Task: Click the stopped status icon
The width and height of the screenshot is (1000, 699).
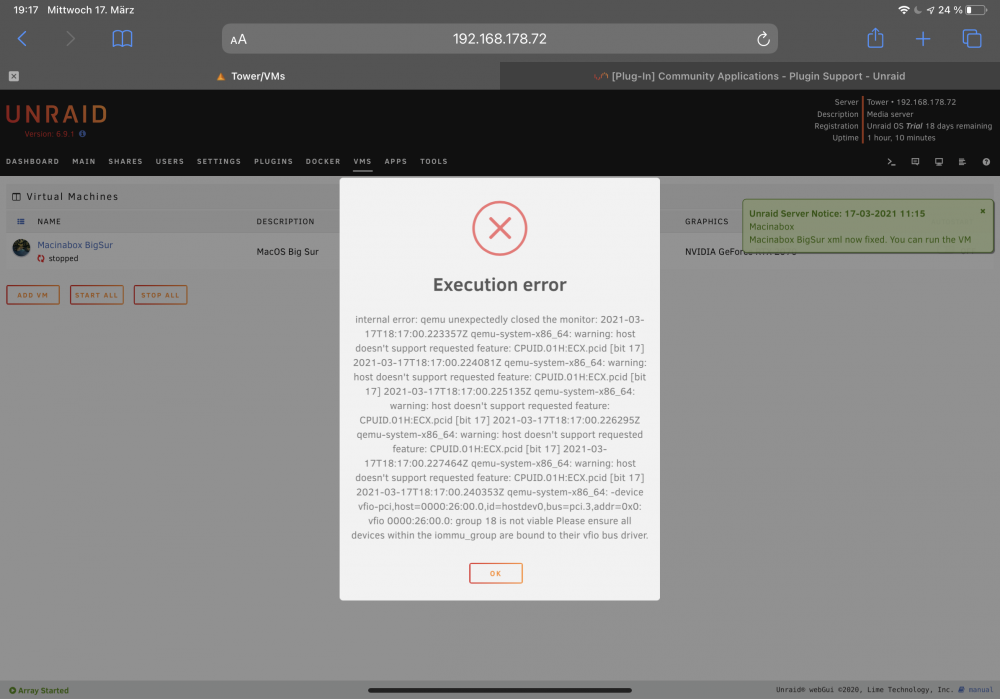Action: 41,258
